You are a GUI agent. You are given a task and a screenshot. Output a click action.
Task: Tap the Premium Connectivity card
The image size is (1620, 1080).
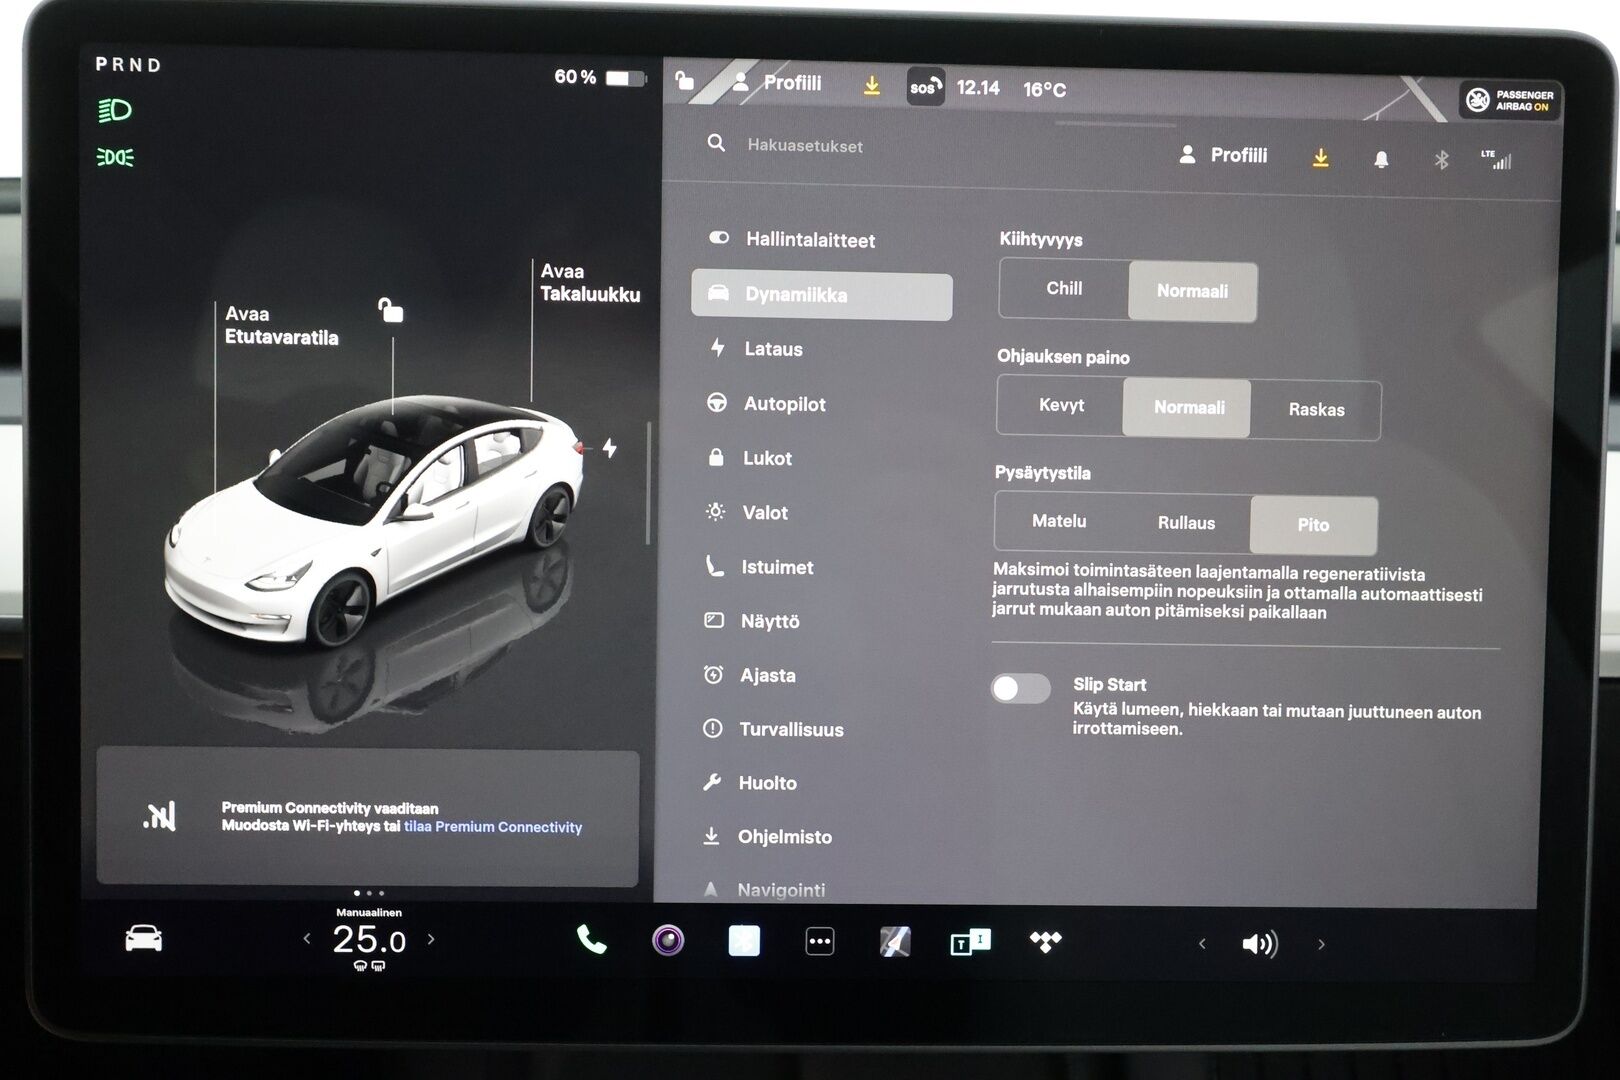coord(367,817)
